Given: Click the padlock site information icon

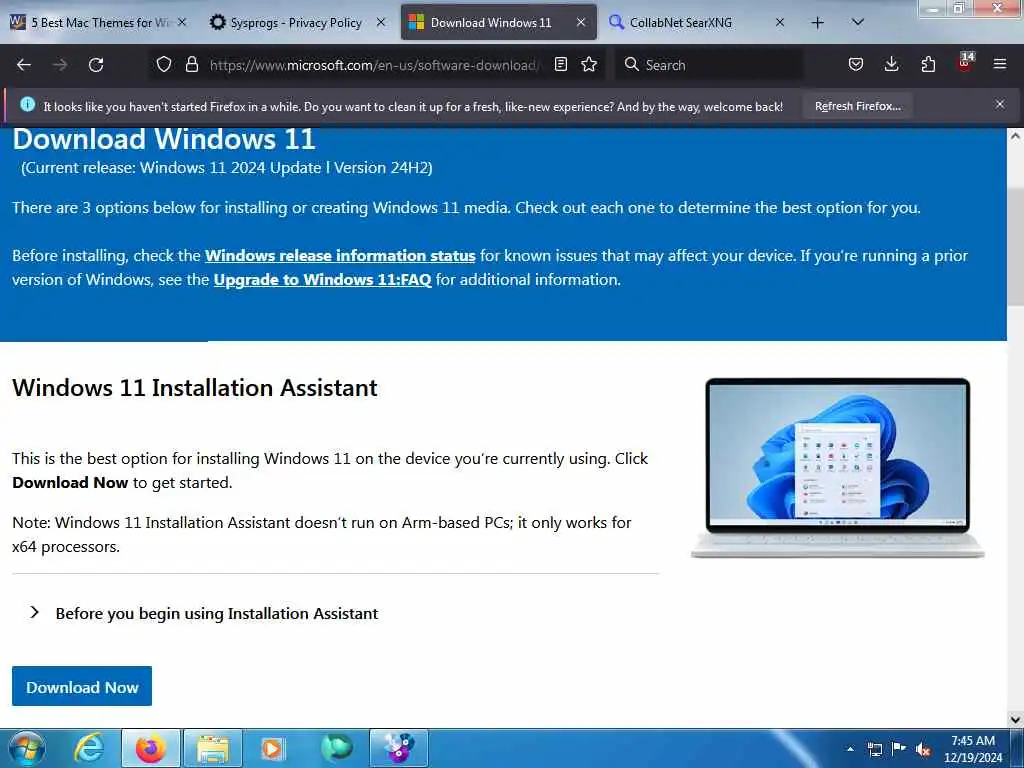Looking at the screenshot, I should [191, 64].
